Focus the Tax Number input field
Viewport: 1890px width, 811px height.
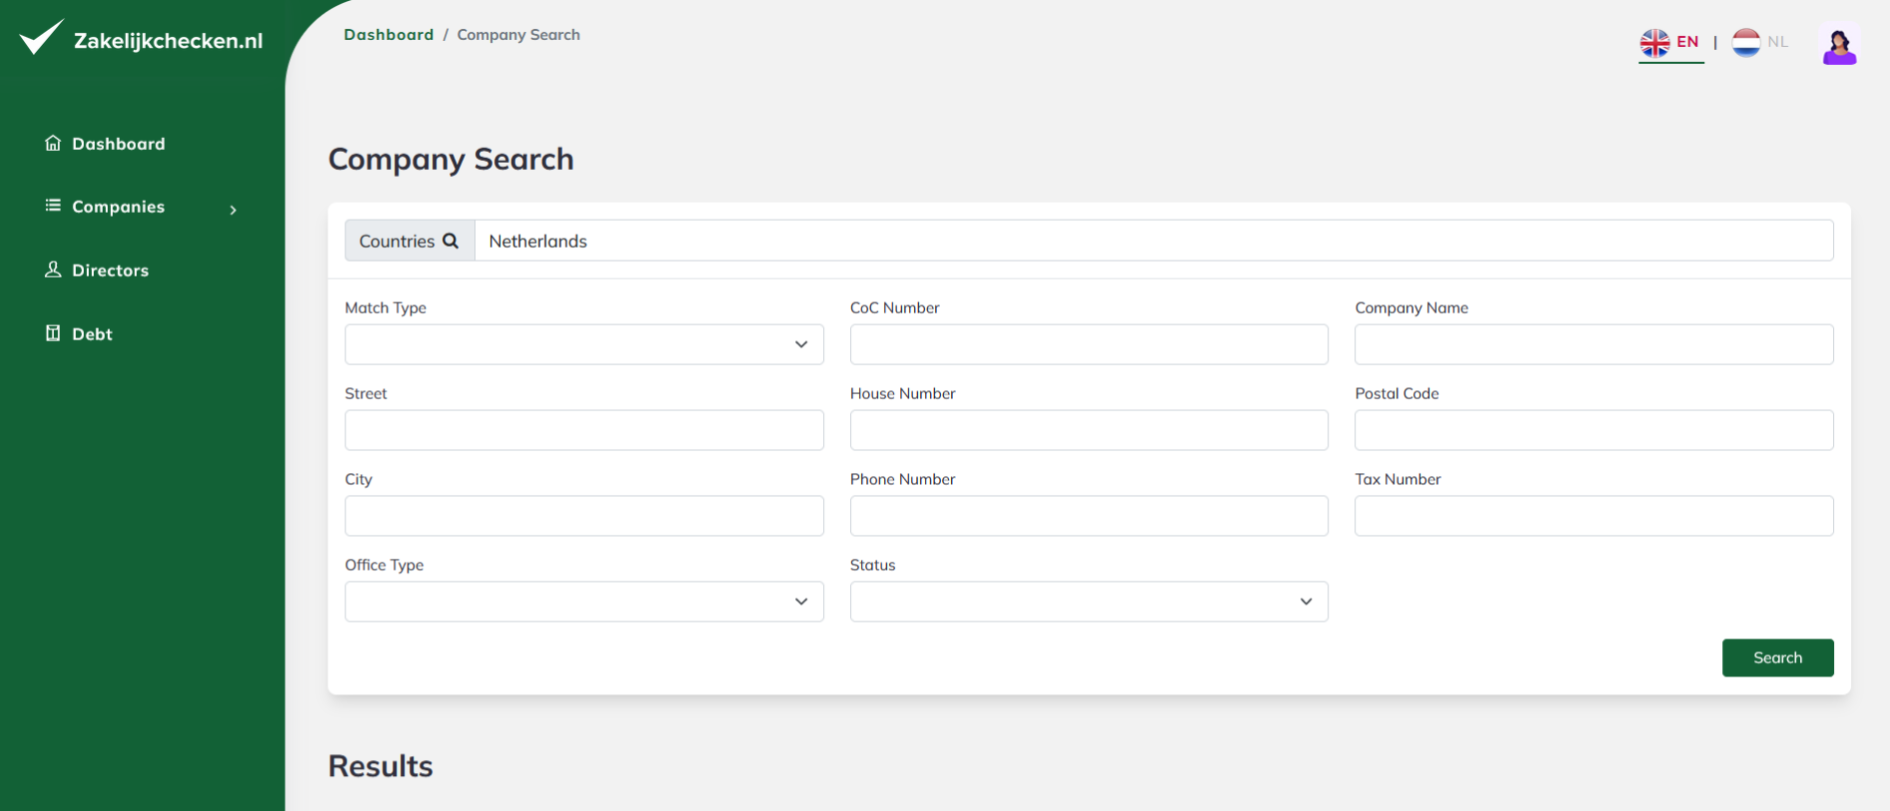tap(1594, 516)
